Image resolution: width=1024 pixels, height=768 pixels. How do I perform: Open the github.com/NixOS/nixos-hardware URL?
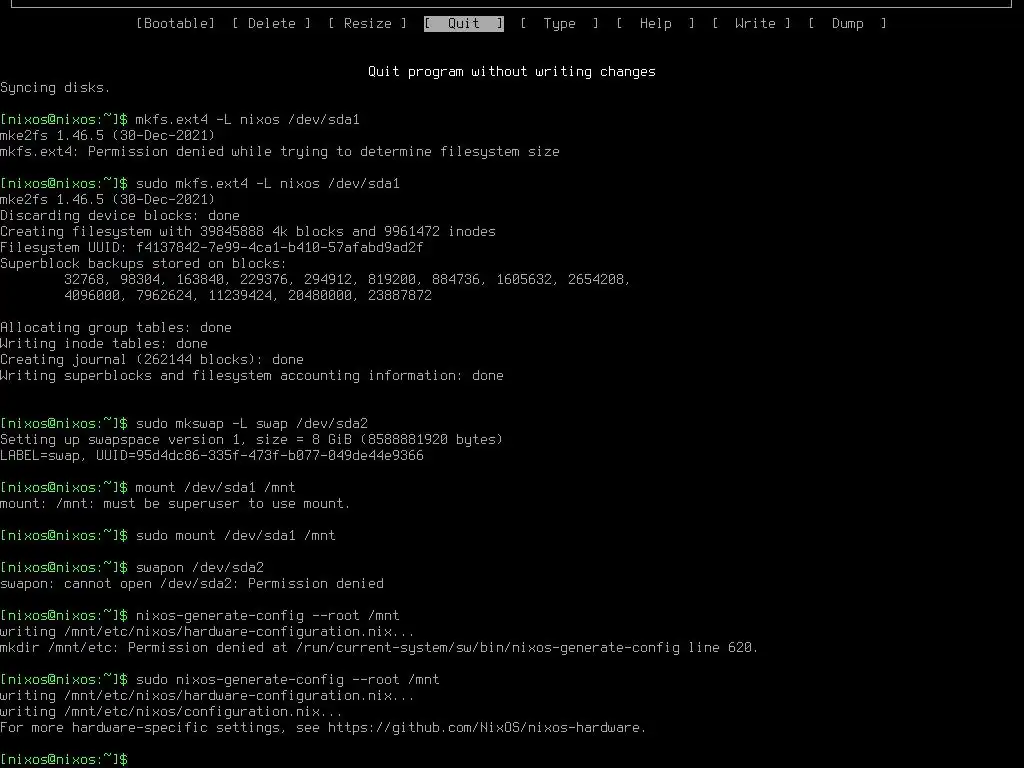(485, 728)
